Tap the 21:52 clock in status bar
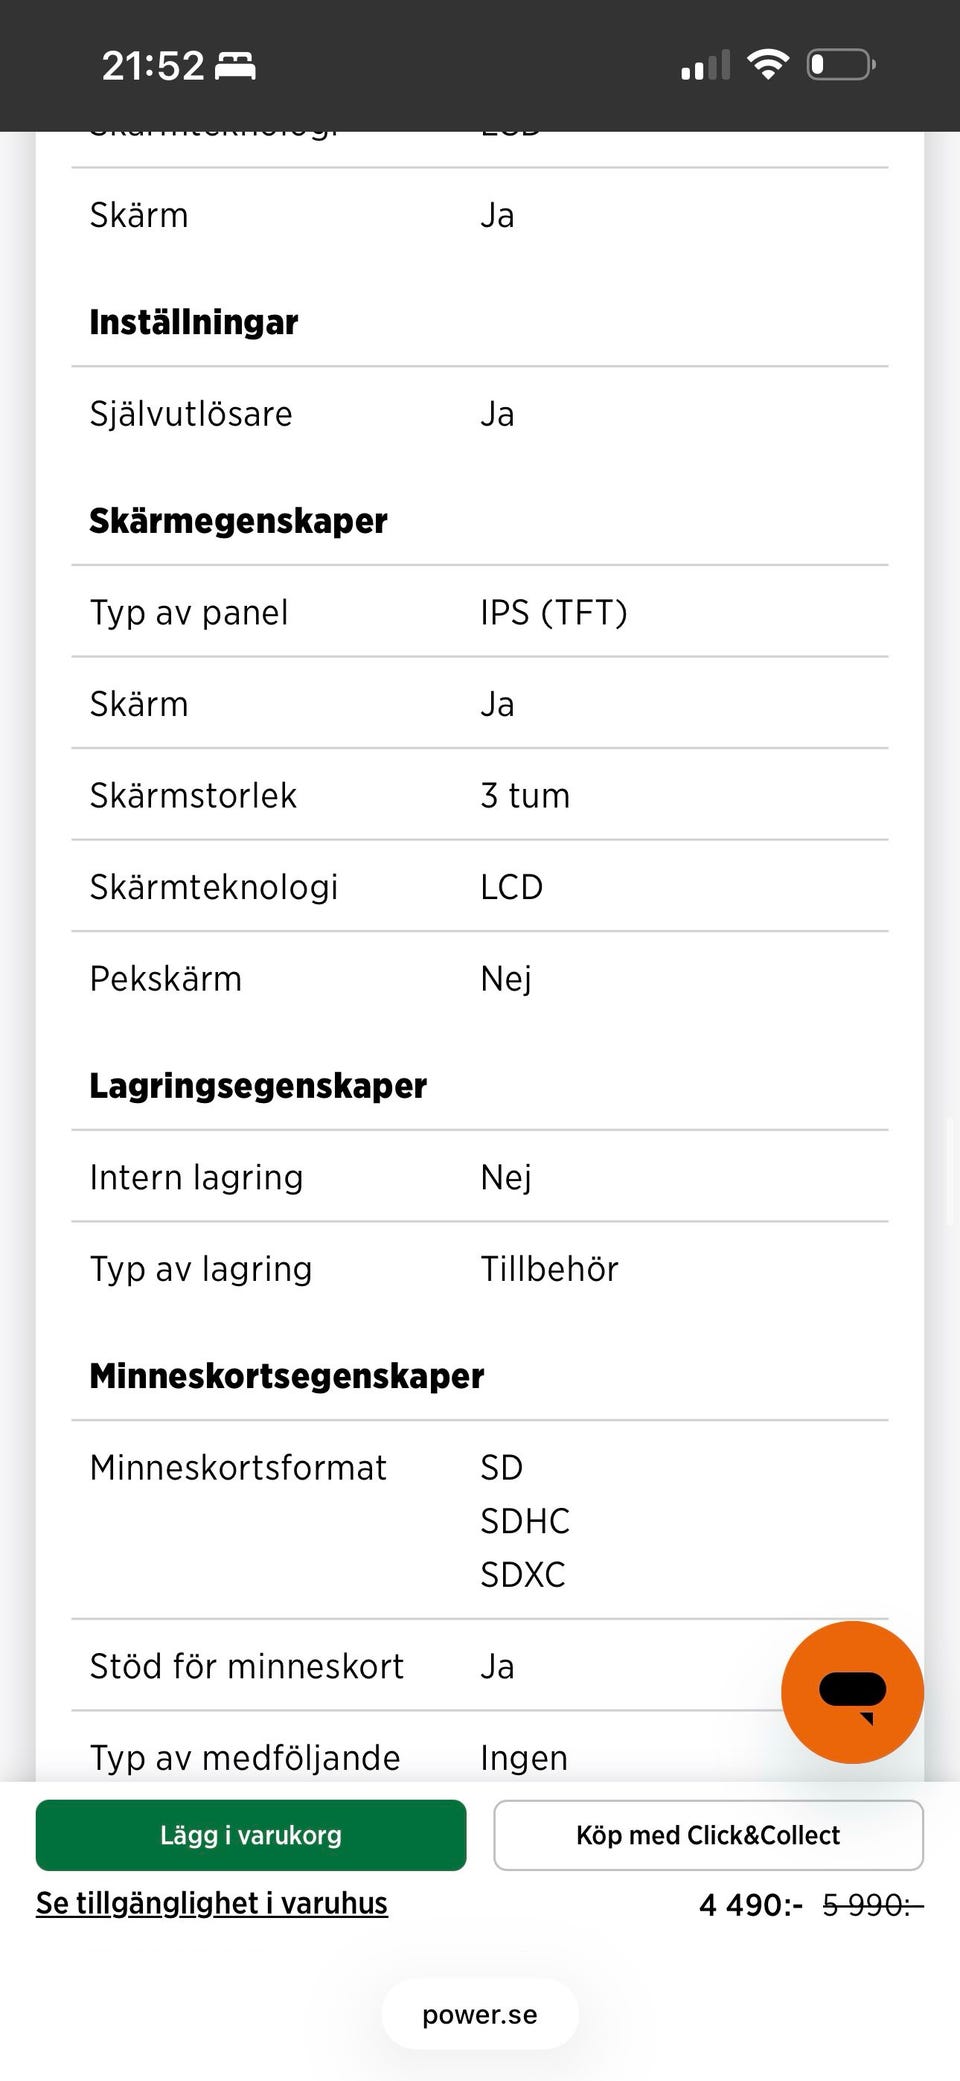Viewport: 960px width, 2081px height. click(x=152, y=66)
